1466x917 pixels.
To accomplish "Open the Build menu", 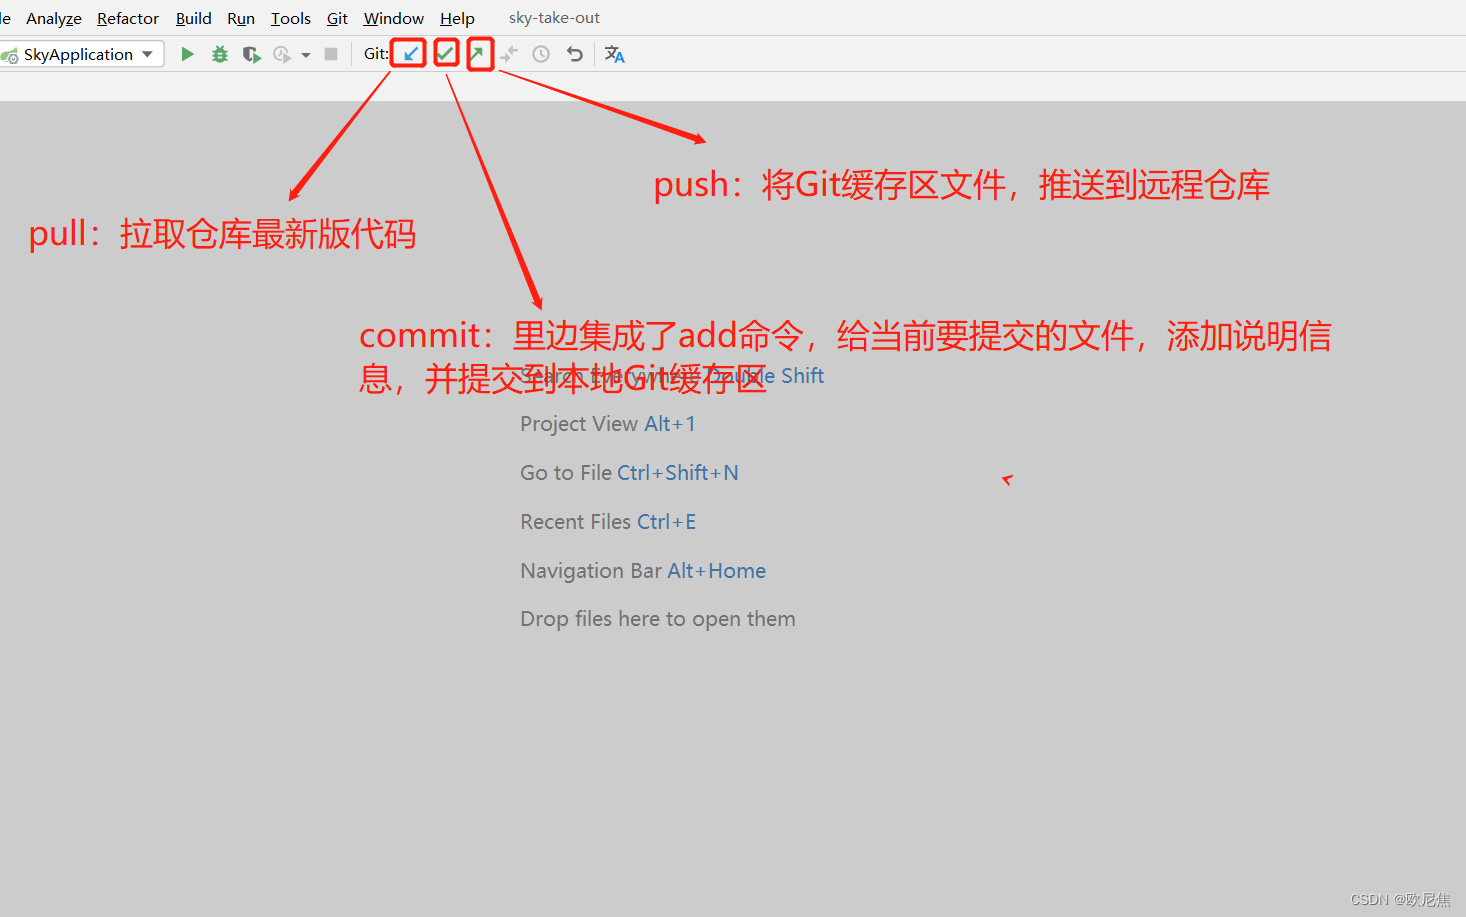I will pyautogui.click(x=193, y=18).
